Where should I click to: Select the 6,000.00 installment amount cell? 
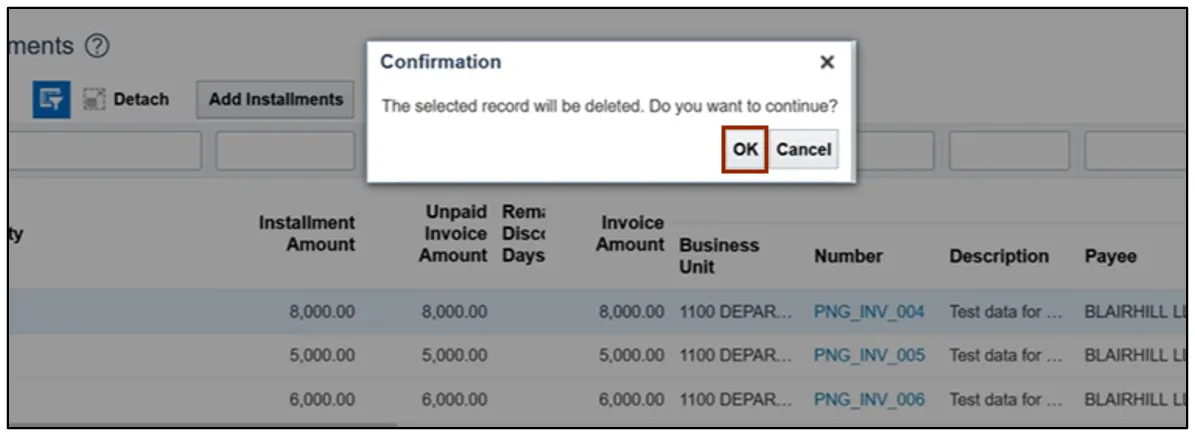tap(322, 399)
